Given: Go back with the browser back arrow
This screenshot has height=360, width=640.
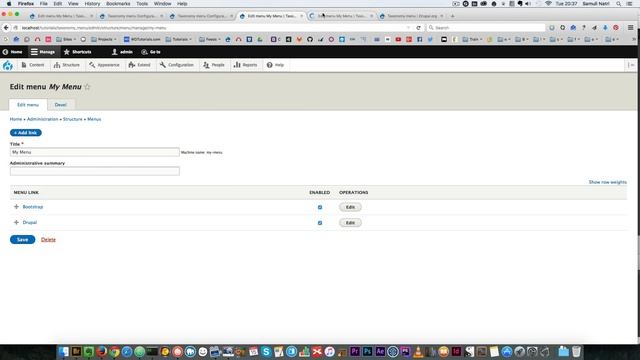Looking at the screenshot, I should (x=6, y=28).
